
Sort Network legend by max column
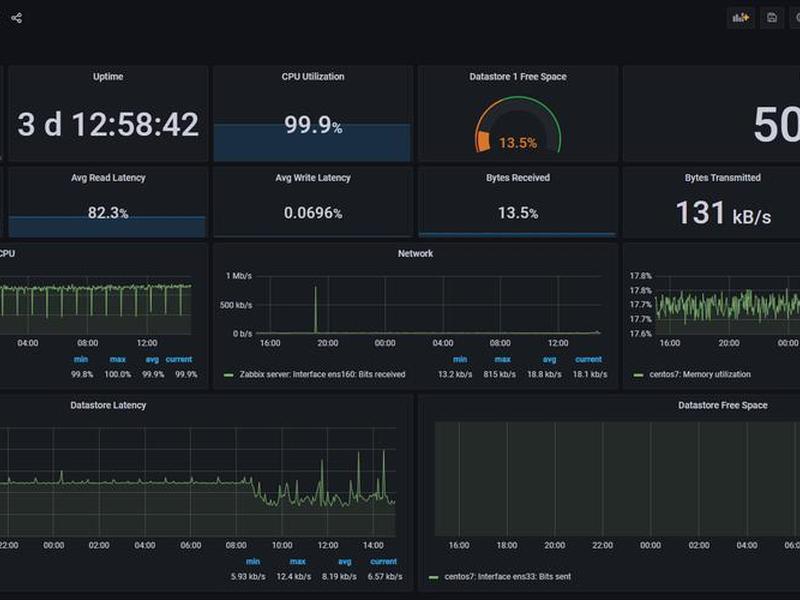(503, 359)
